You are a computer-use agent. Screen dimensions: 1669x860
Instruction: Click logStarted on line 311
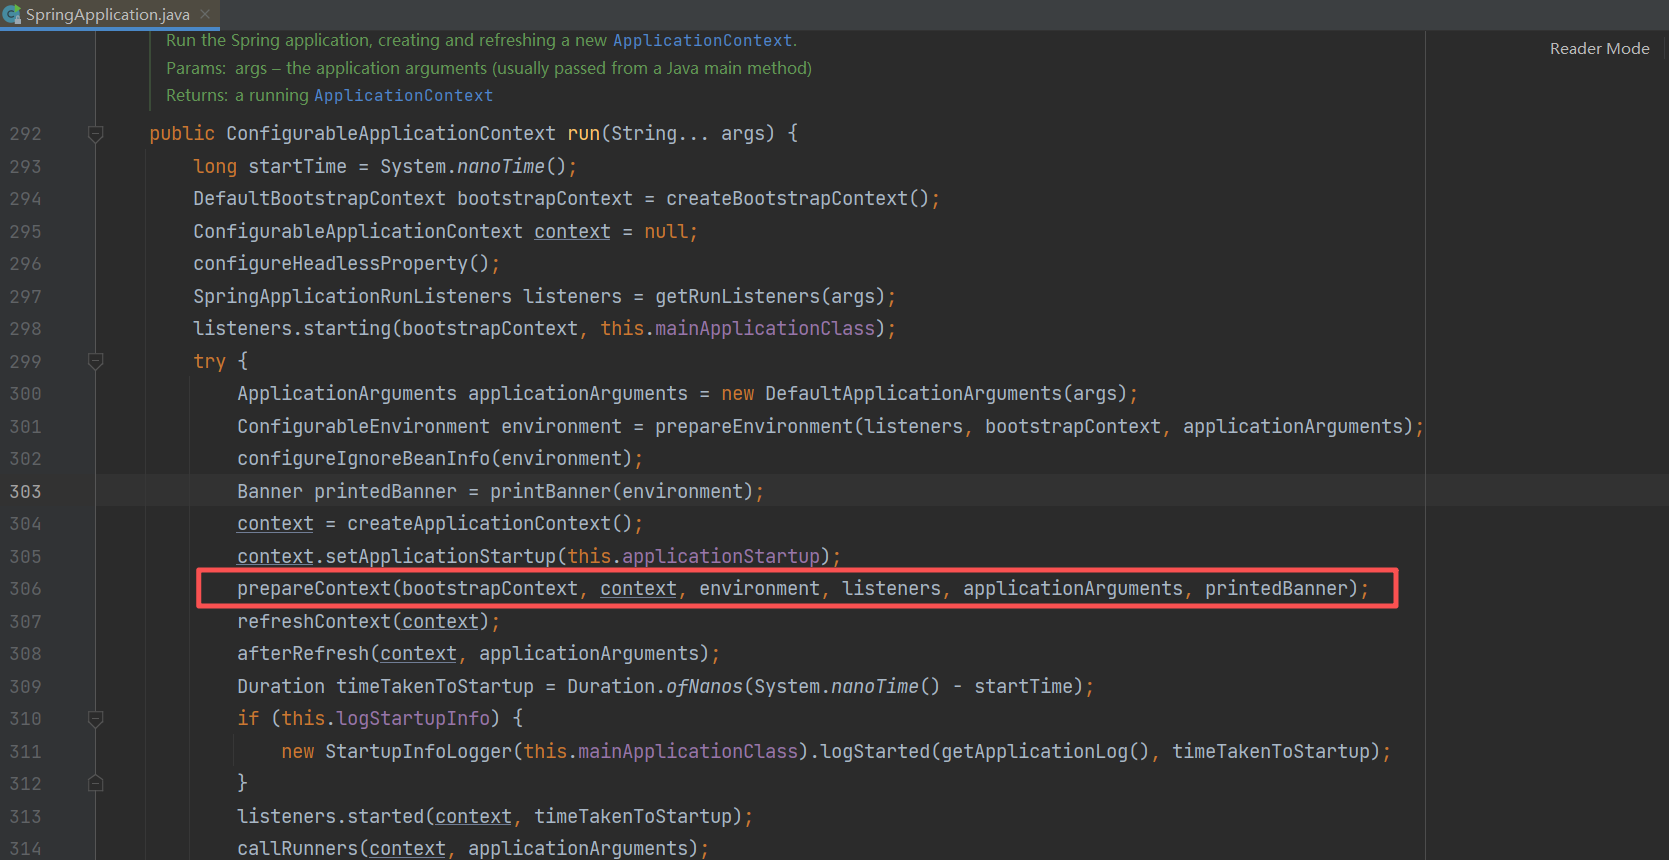875,751
